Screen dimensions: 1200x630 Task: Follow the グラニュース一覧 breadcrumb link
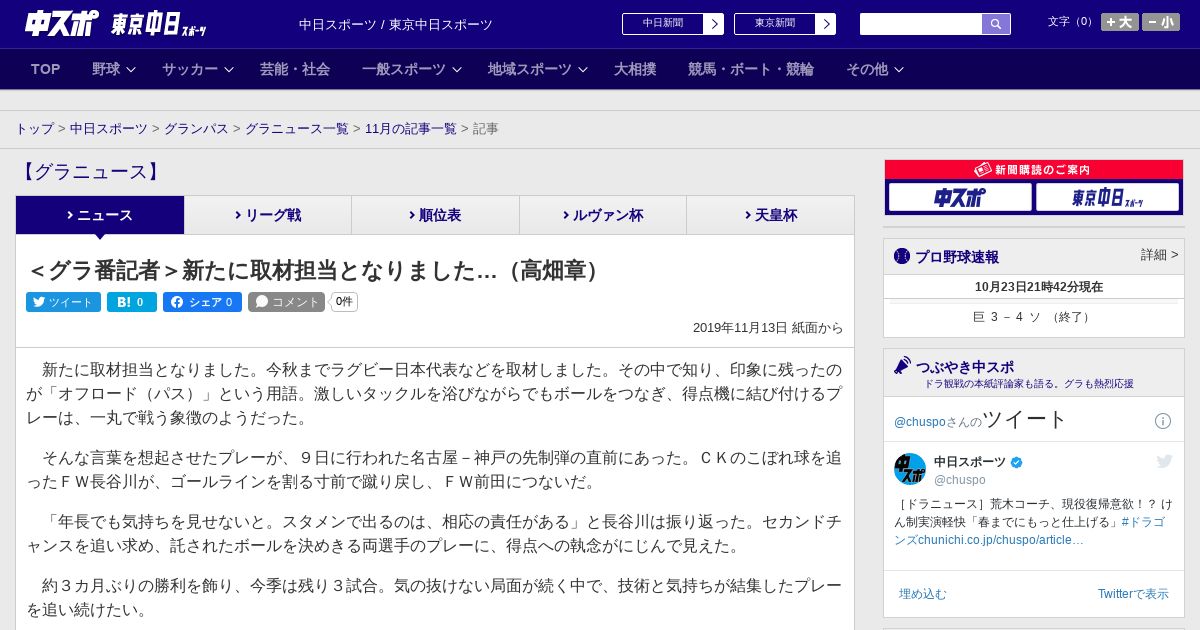[297, 129]
